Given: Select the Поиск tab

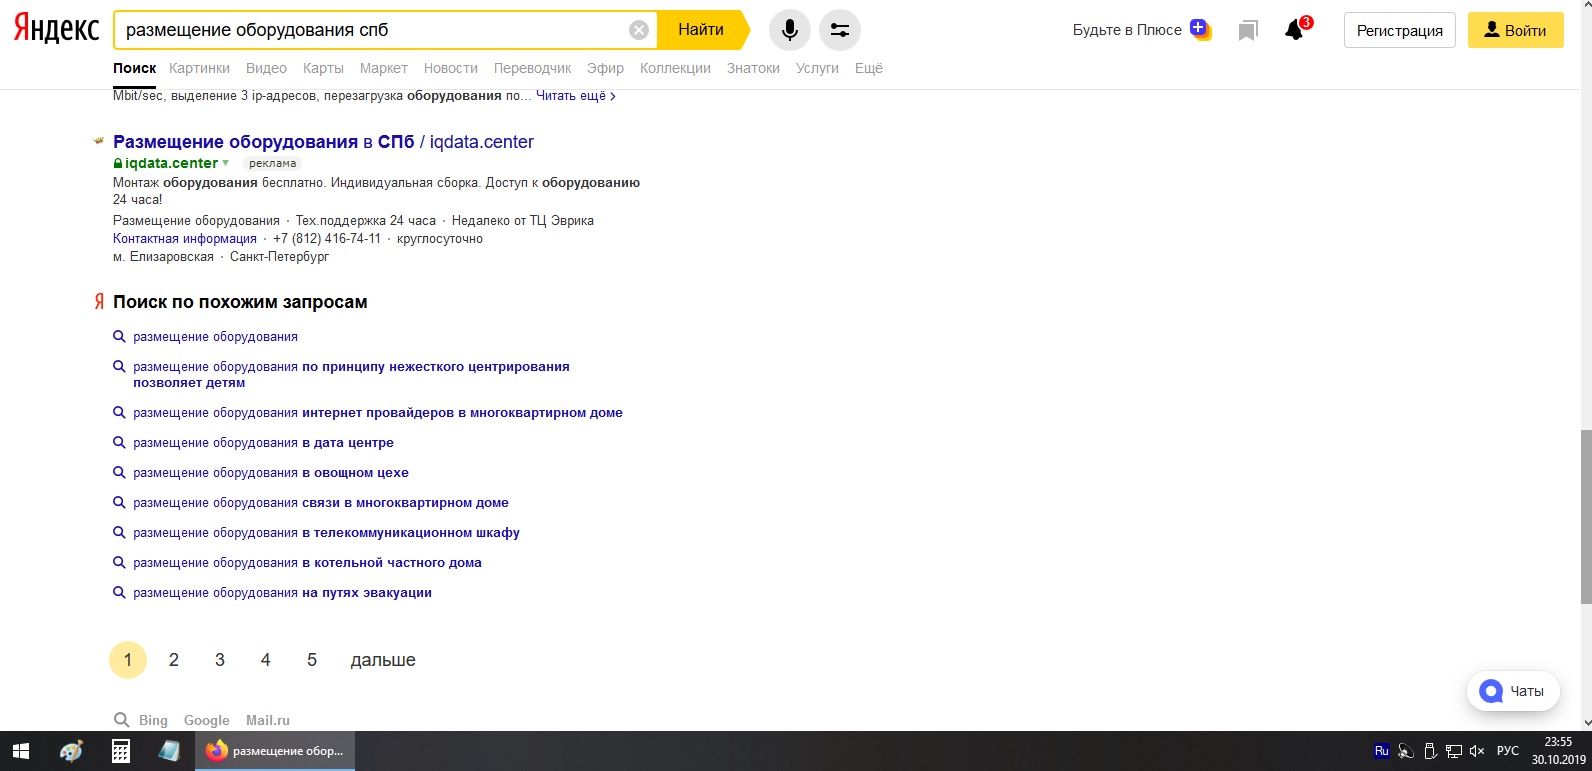Looking at the screenshot, I should [x=135, y=68].
